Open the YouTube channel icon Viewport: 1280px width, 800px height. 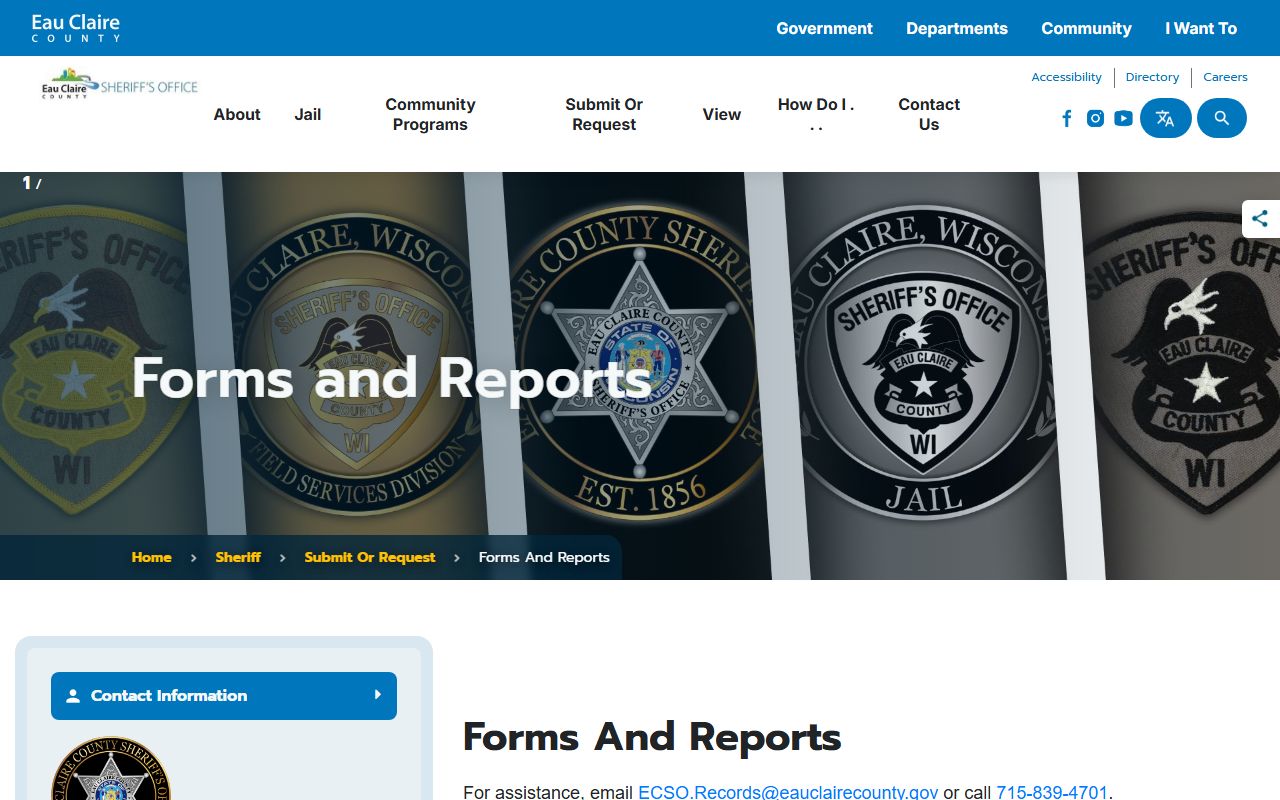(1124, 119)
